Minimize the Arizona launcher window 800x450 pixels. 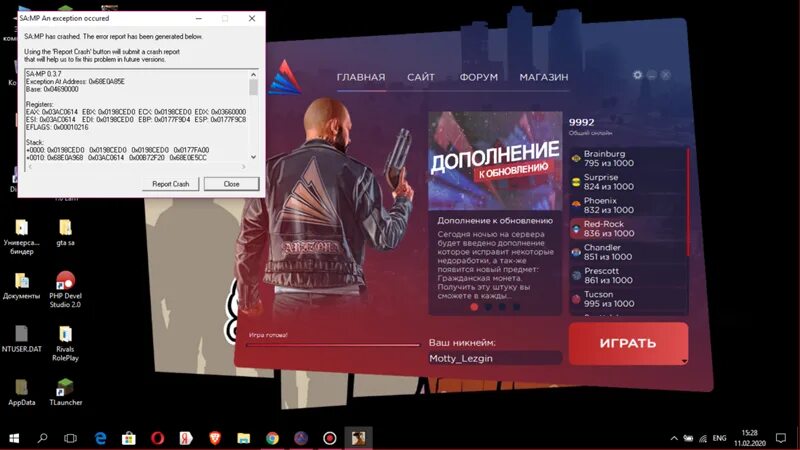tap(652, 76)
